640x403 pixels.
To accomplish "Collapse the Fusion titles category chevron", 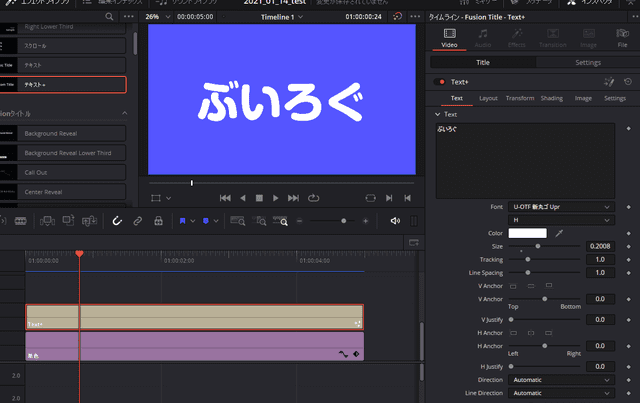I will tap(124, 113).
